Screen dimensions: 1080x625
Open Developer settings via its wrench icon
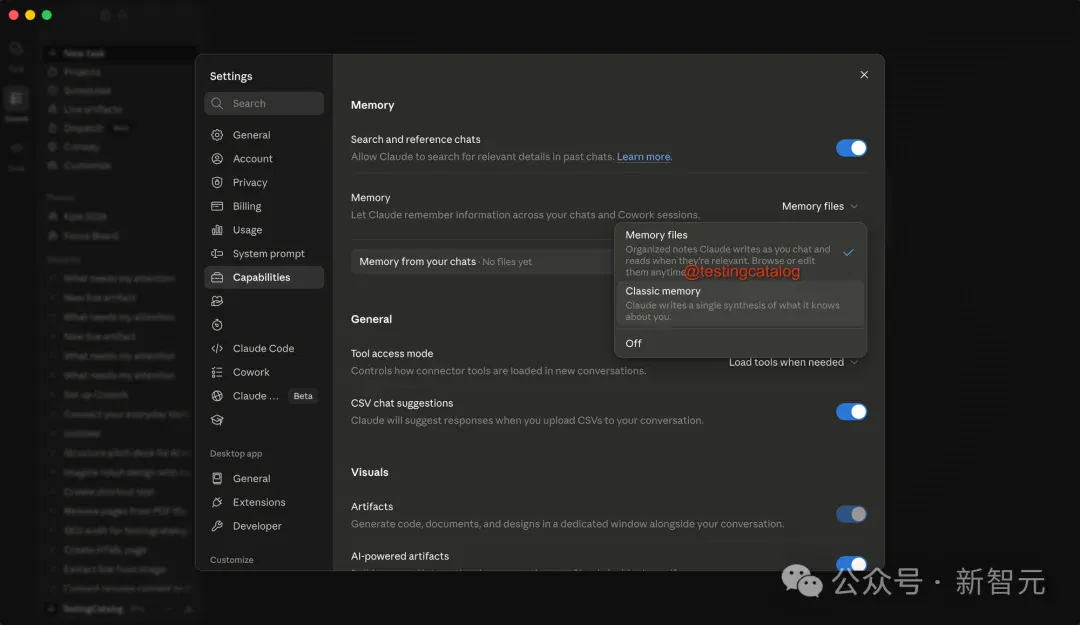[217, 526]
